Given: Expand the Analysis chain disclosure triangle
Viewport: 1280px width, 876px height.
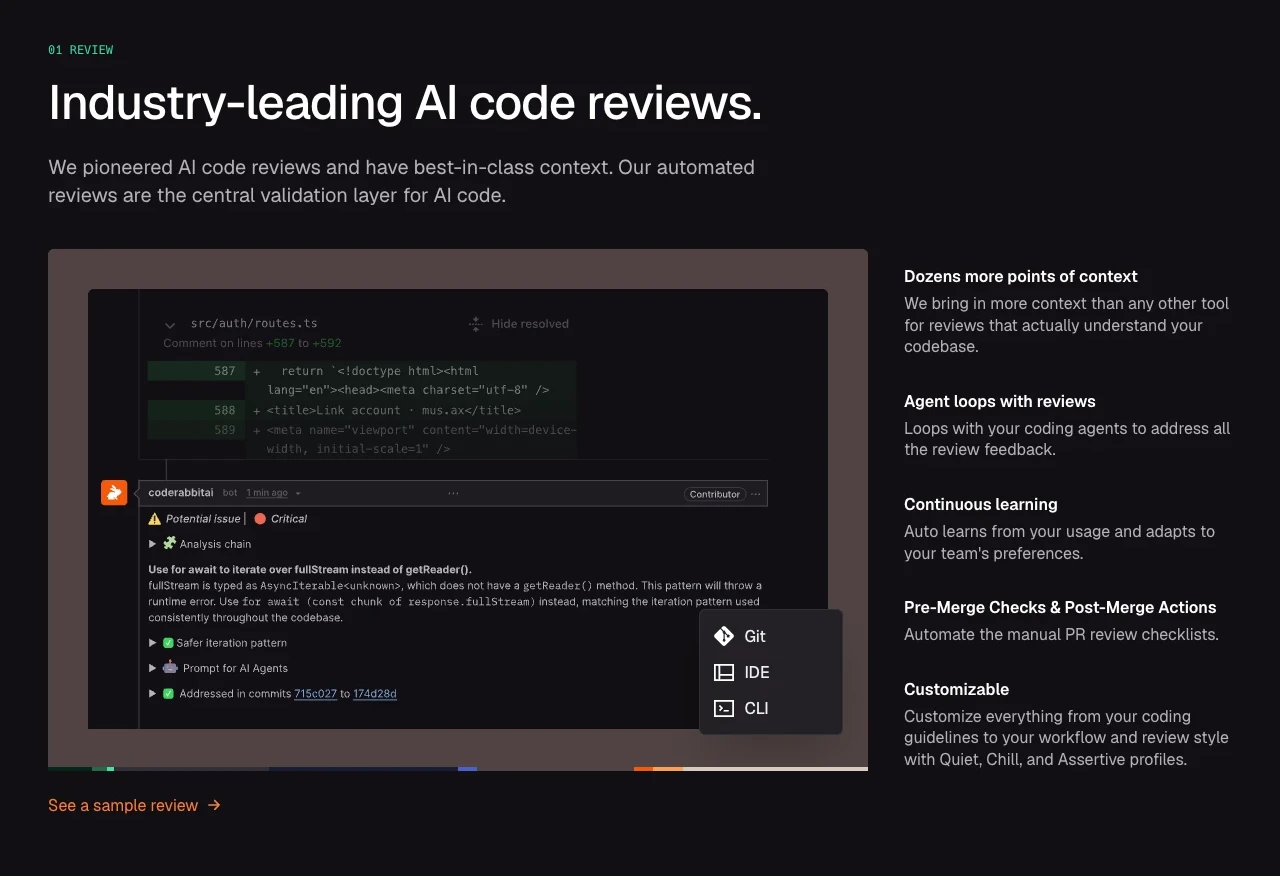Looking at the screenshot, I should (153, 544).
